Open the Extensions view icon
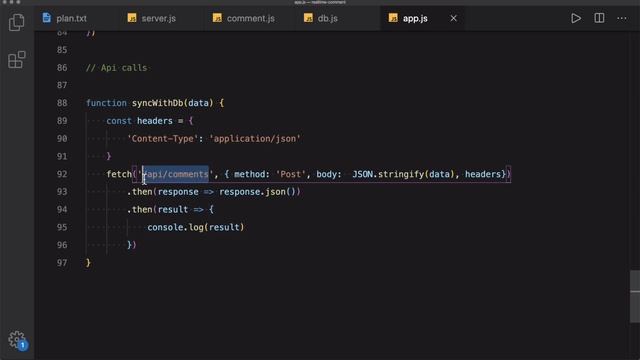 (17, 60)
